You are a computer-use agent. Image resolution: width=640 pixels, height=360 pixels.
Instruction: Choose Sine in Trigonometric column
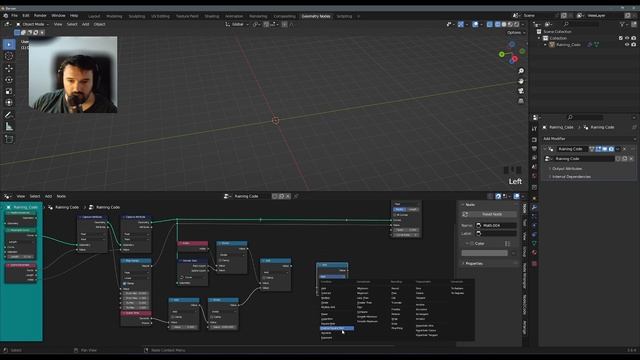tap(418, 289)
